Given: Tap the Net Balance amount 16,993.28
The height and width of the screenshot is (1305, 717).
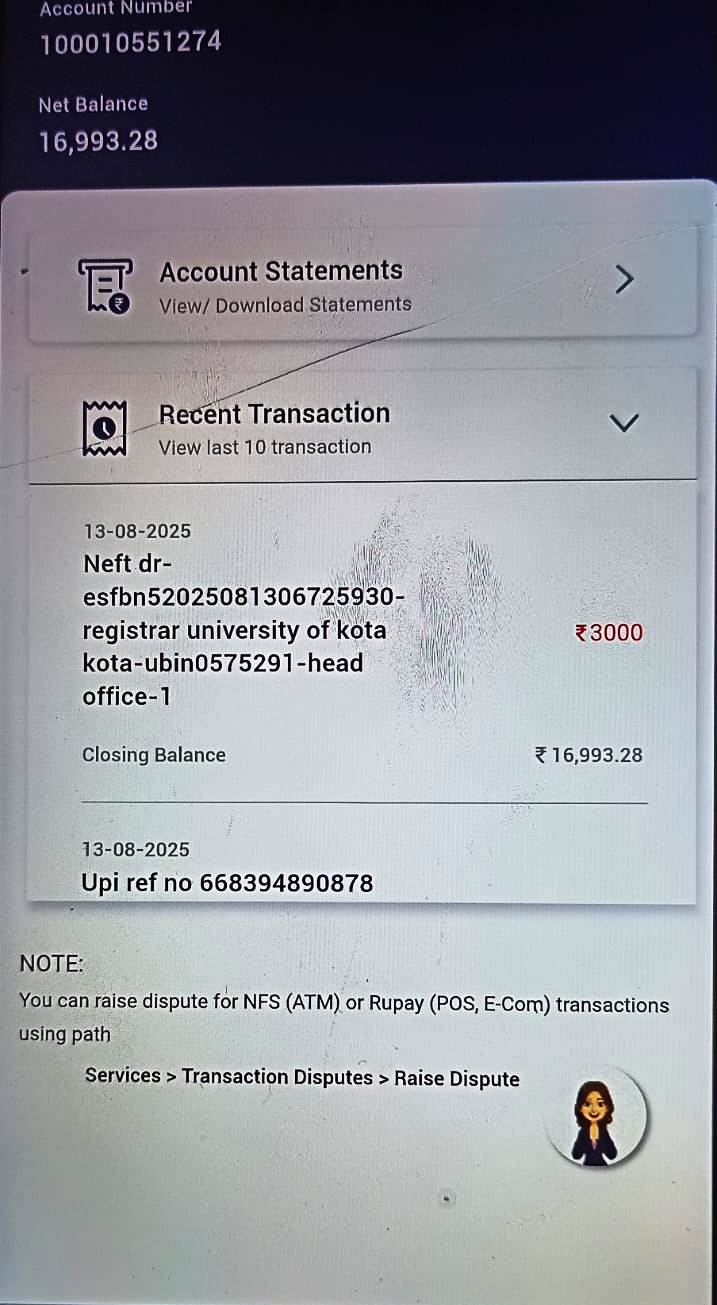Looking at the screenshot, I should [98, 141].
